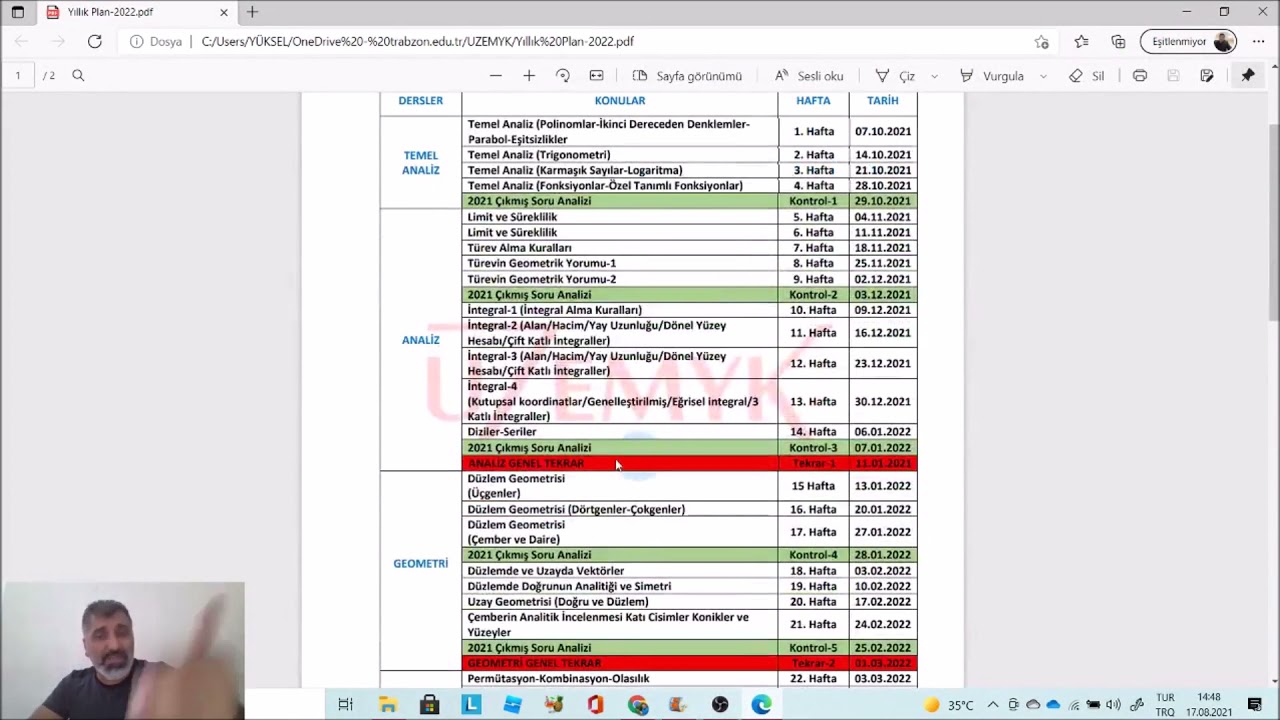Open Google Chrome from the taskbar
Screen dimensions: 1280x720
[638, 705]
